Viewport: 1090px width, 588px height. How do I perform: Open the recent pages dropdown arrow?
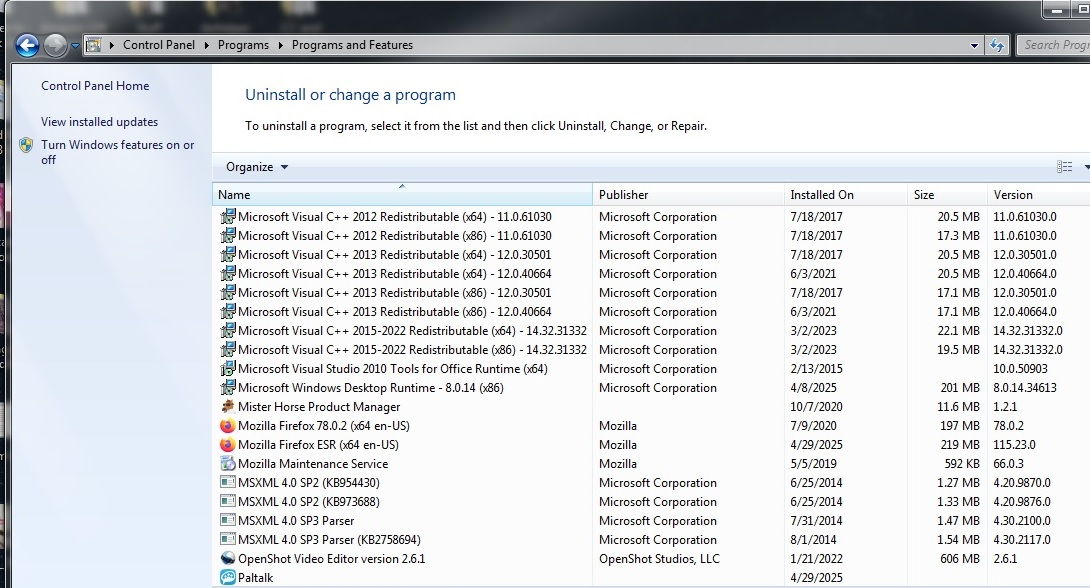pos(75,46)
